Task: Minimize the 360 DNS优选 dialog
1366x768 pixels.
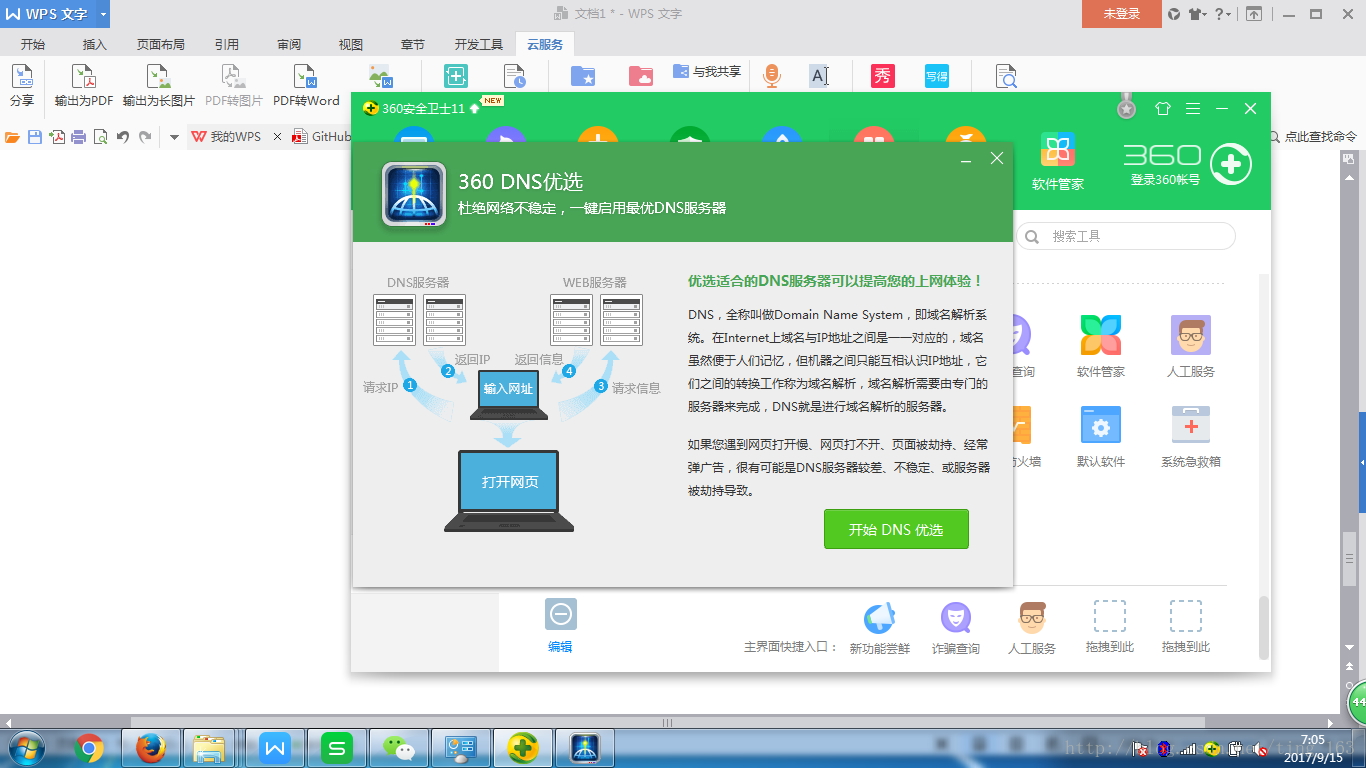Action: pos(966,159)
